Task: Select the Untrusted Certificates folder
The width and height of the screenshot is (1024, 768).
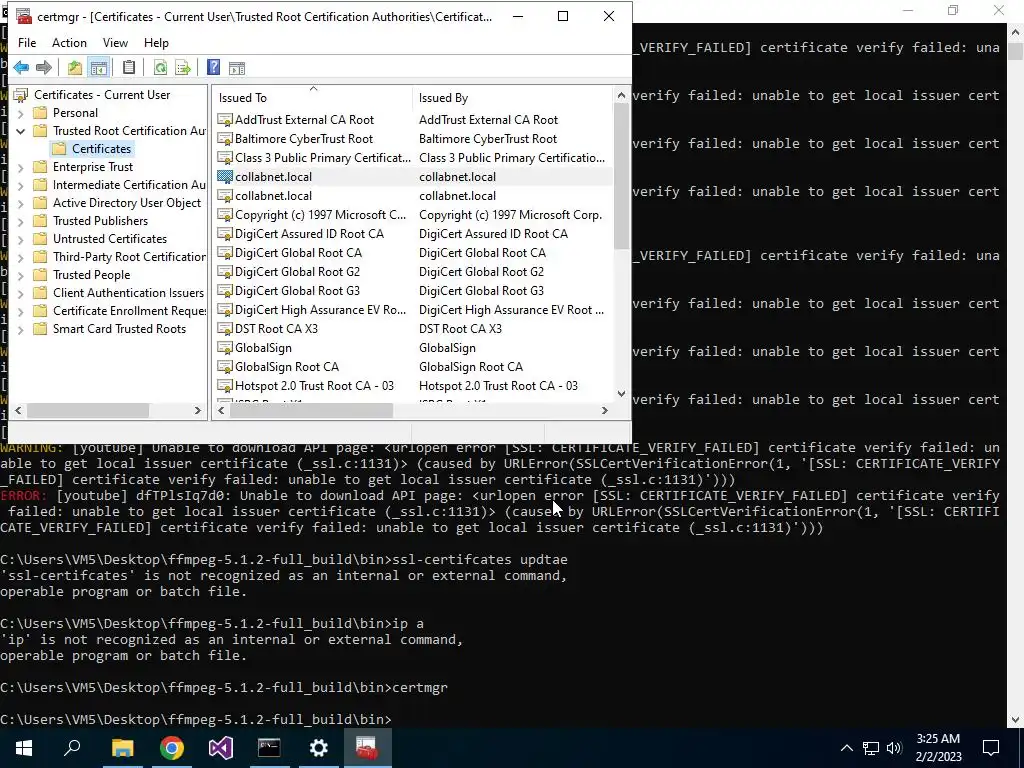Action: (110, 239)
